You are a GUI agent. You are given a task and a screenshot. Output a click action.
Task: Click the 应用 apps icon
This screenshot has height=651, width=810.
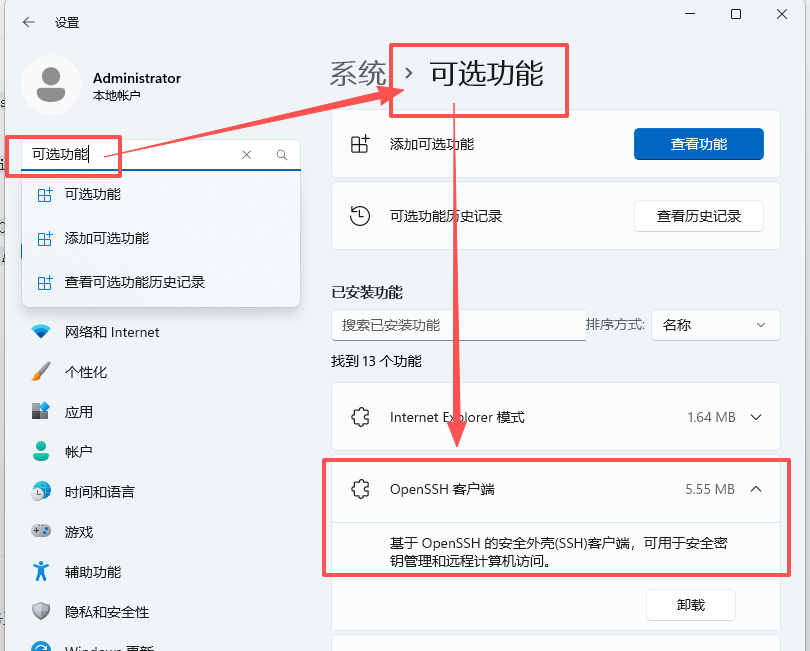point(41,411)
